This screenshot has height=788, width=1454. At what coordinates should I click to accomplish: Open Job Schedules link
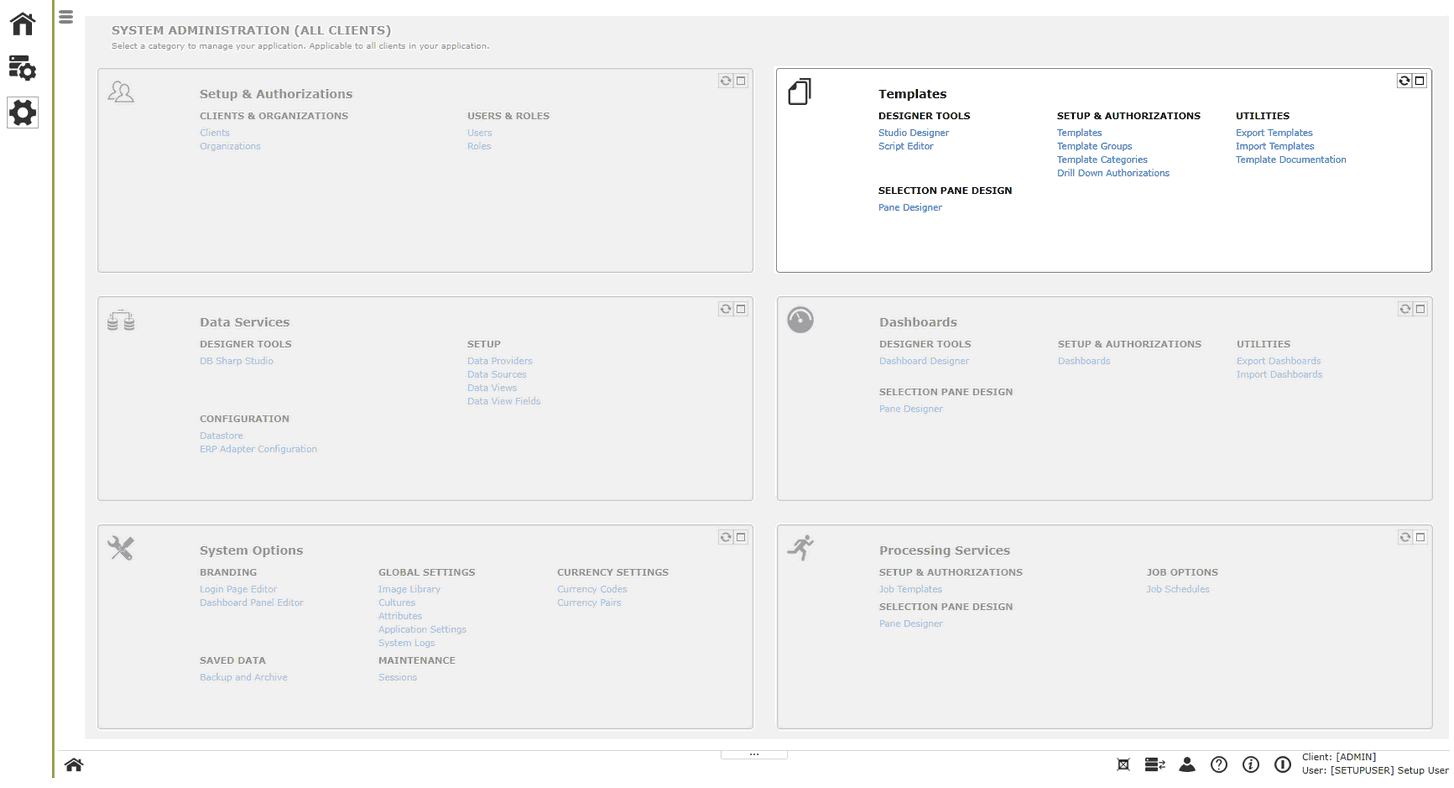(x=1178, y=589)
